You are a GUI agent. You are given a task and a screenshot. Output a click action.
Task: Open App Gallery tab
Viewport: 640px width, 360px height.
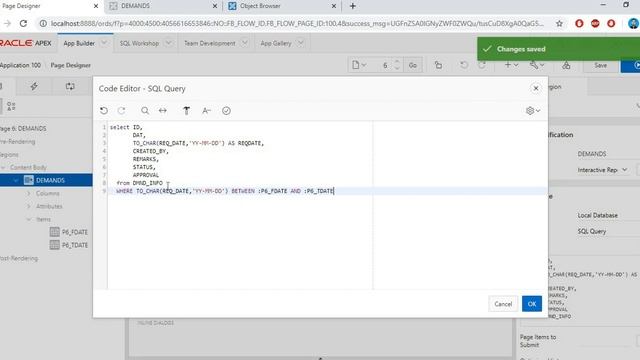(x=276, y=43)
